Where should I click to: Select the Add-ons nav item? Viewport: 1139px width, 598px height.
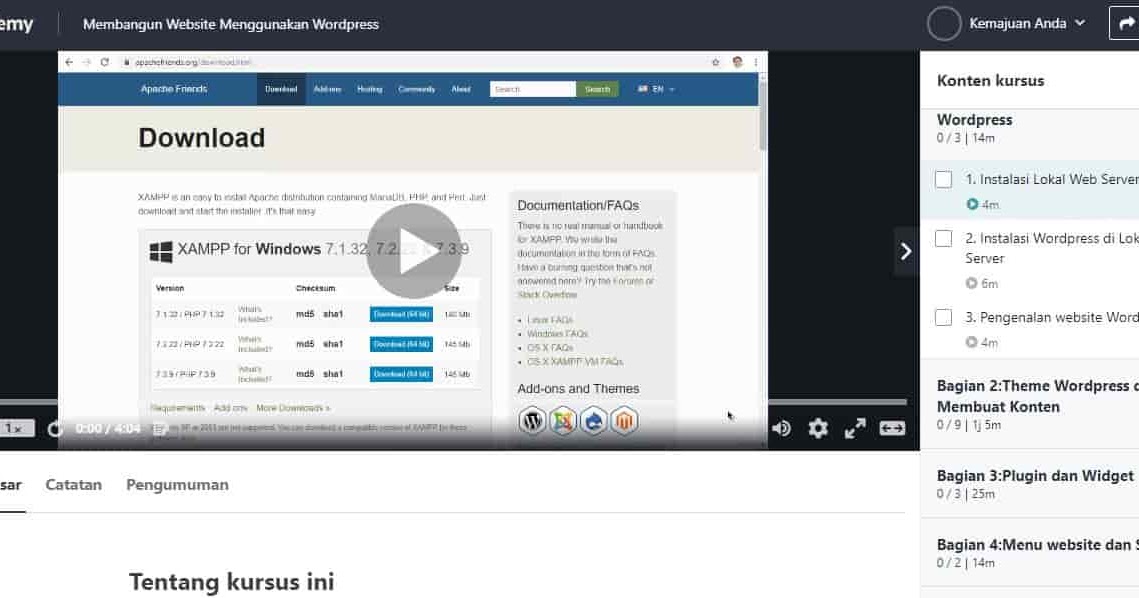[x=327, y=89]
